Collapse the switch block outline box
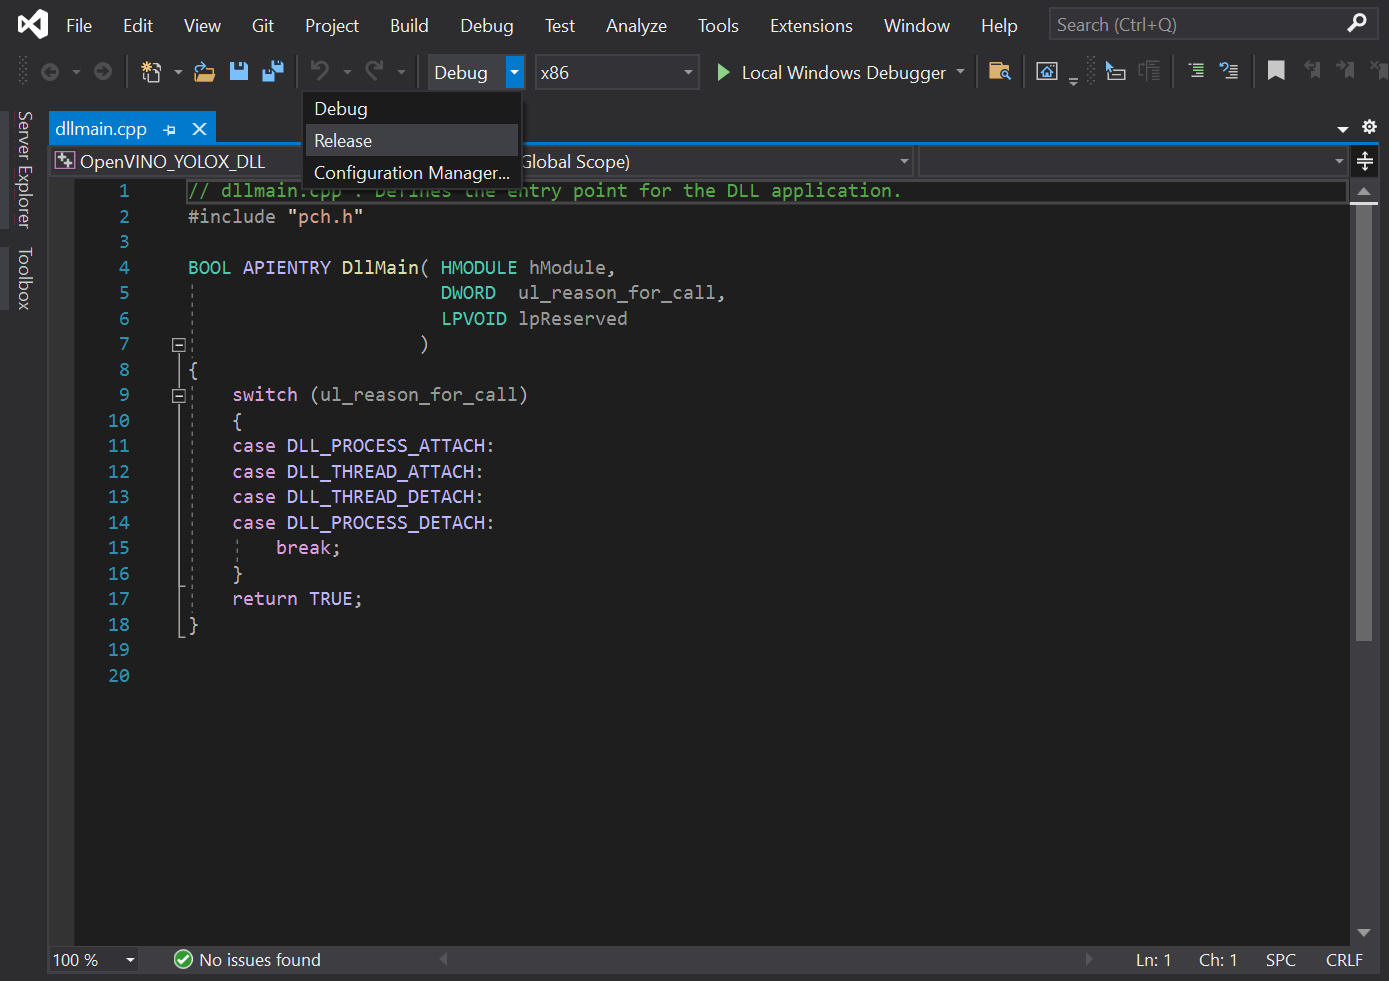This screenshot has height=981, width=1389. 179,396
